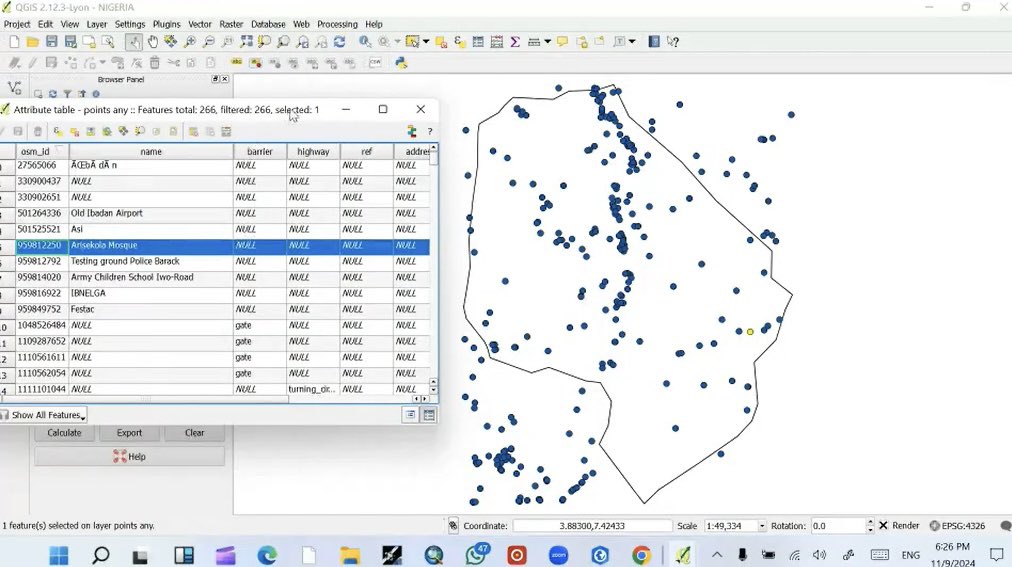Select the Zoom In magnifier tool
The height and width of the screenshot is (567, 1012).
tap(190, 42)
